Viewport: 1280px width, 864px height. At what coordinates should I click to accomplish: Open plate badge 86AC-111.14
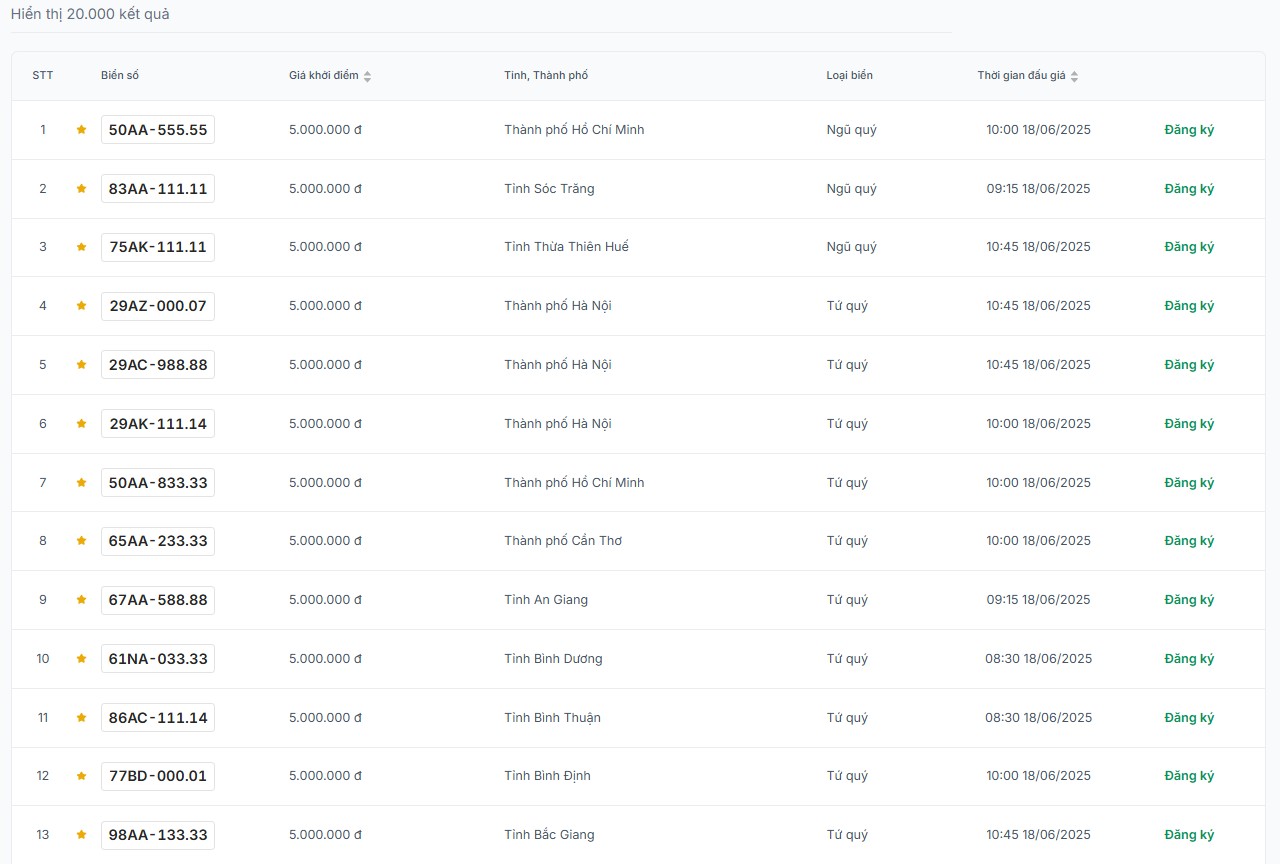(x=158, y=718)
